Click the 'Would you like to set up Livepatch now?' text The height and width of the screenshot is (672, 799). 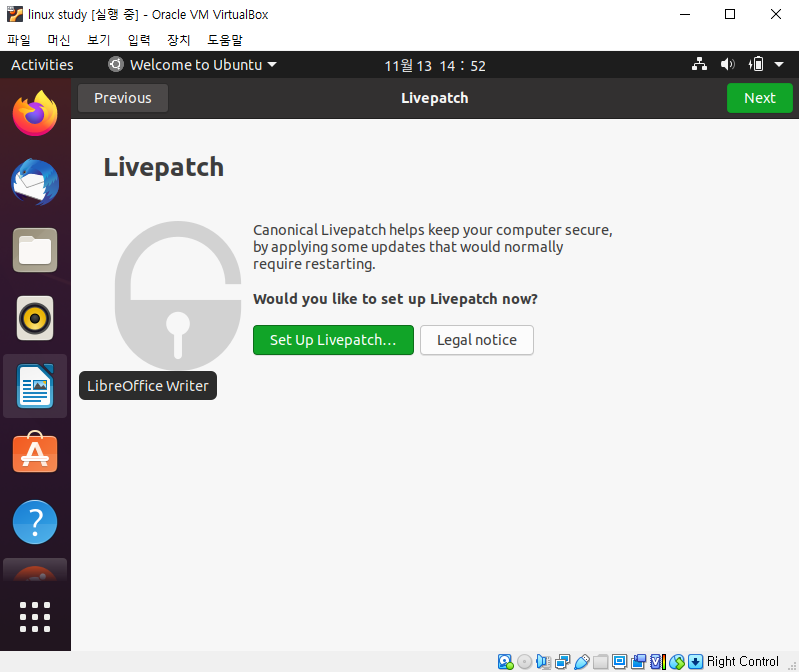(395, 299)
